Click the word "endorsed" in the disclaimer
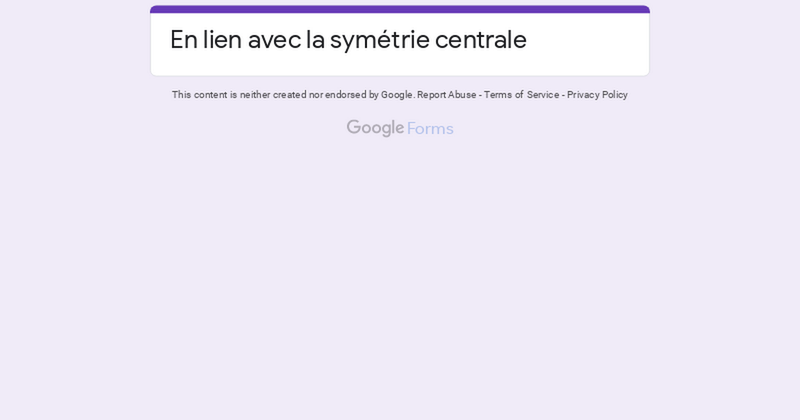800x420 pixels. pyautogui.click(x=345, y=95)
